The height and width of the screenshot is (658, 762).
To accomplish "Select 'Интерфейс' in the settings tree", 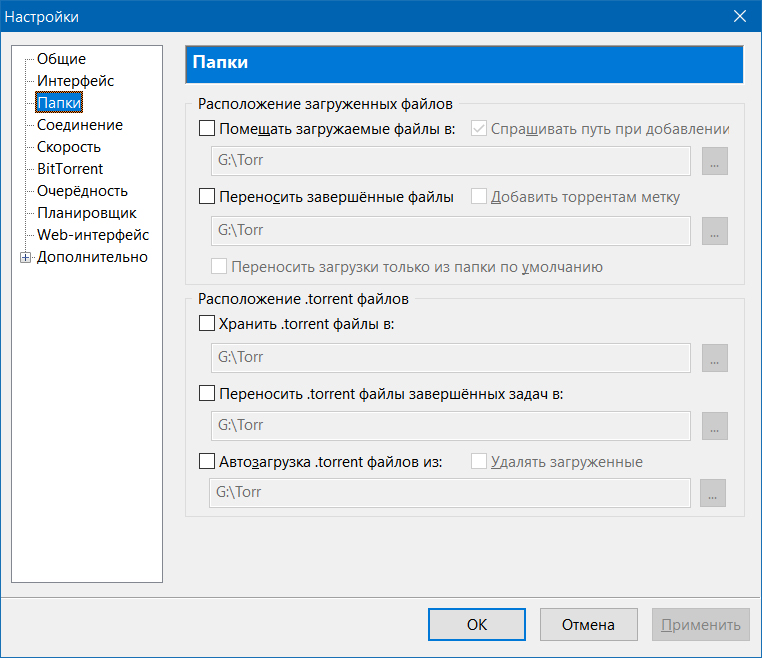I will tap(75, 81).
